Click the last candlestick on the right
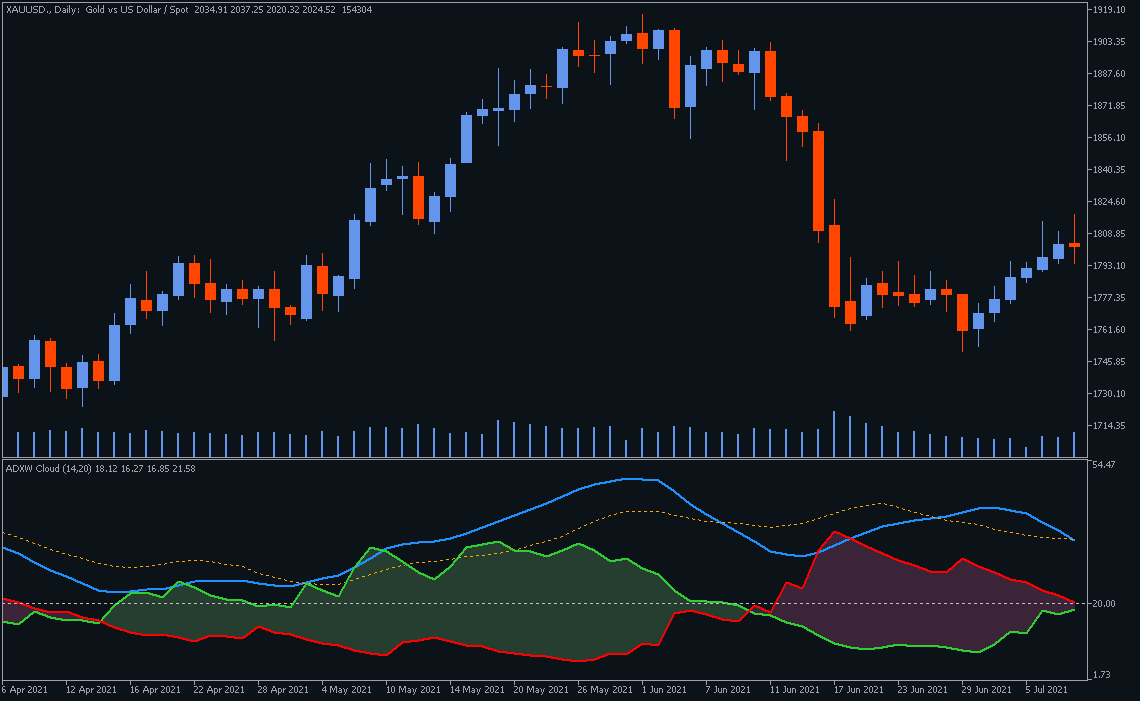The height and width of the screenshot is (701, 1140). (1074, 244)
